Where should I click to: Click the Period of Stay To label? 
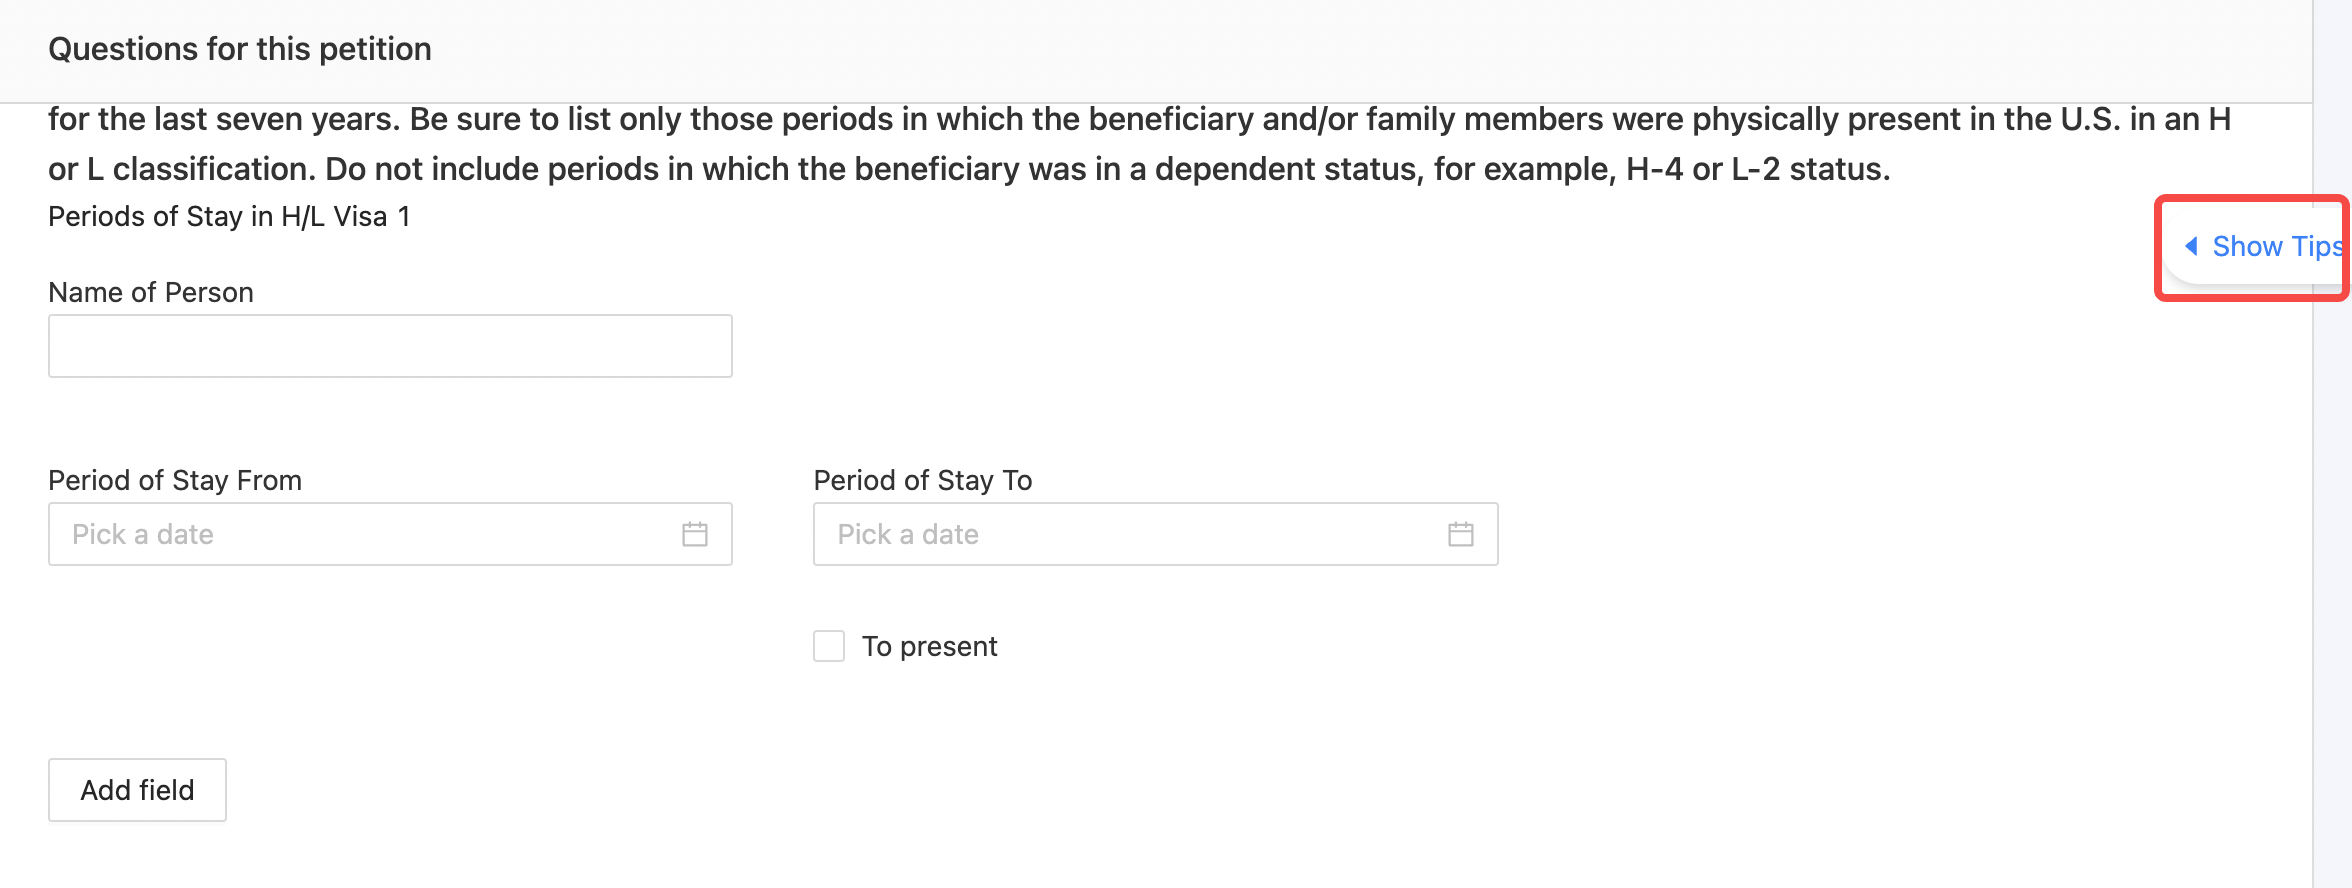coord(923,480)
